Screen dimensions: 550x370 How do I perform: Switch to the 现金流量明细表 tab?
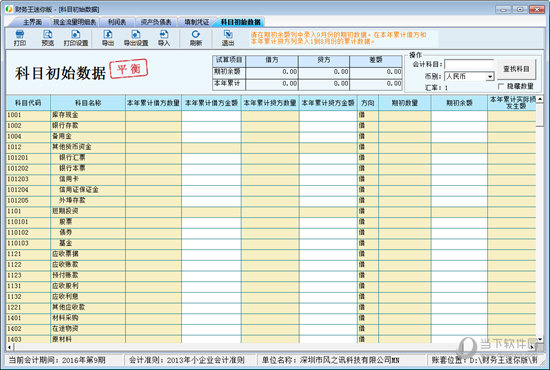coord(74,22)
